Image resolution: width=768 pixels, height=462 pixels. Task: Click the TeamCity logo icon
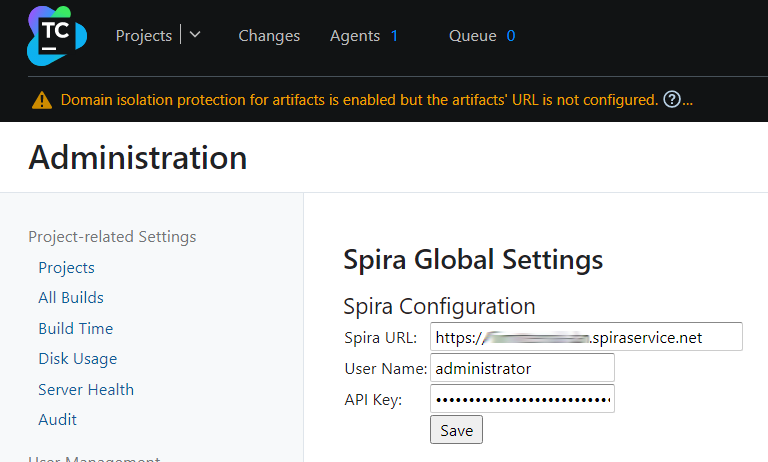click(x=57, y=36)
